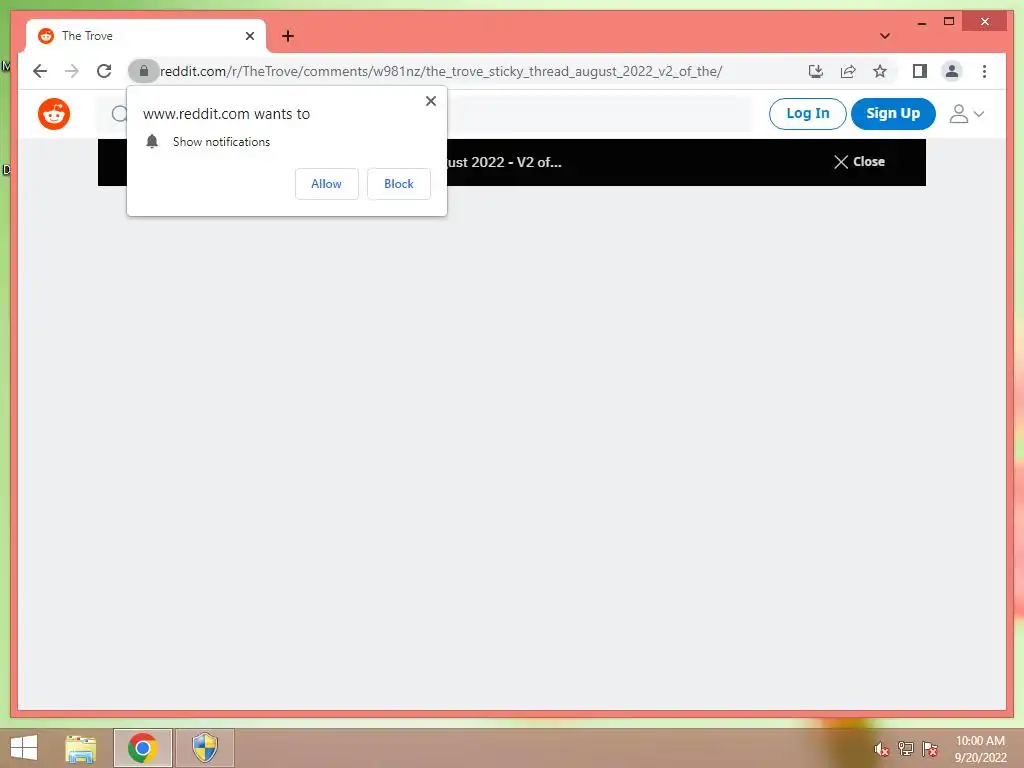Viewport: 1024px width, 768px height.
Task: Click the muted volume tray icon
Action: 881,749
